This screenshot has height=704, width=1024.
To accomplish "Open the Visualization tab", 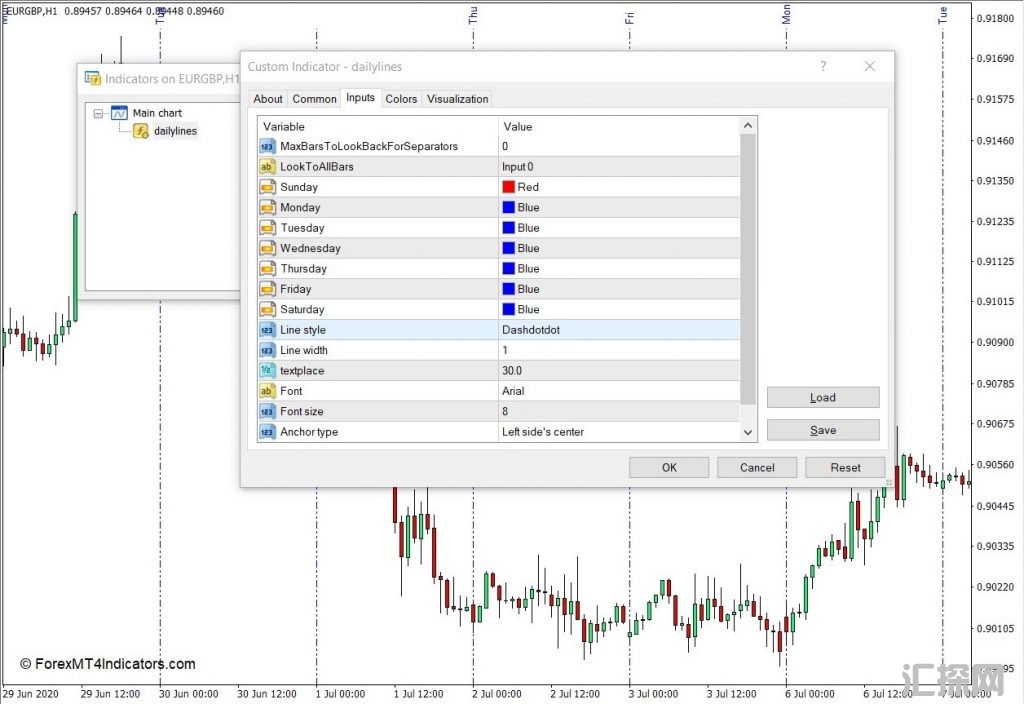I will (457, 99).
